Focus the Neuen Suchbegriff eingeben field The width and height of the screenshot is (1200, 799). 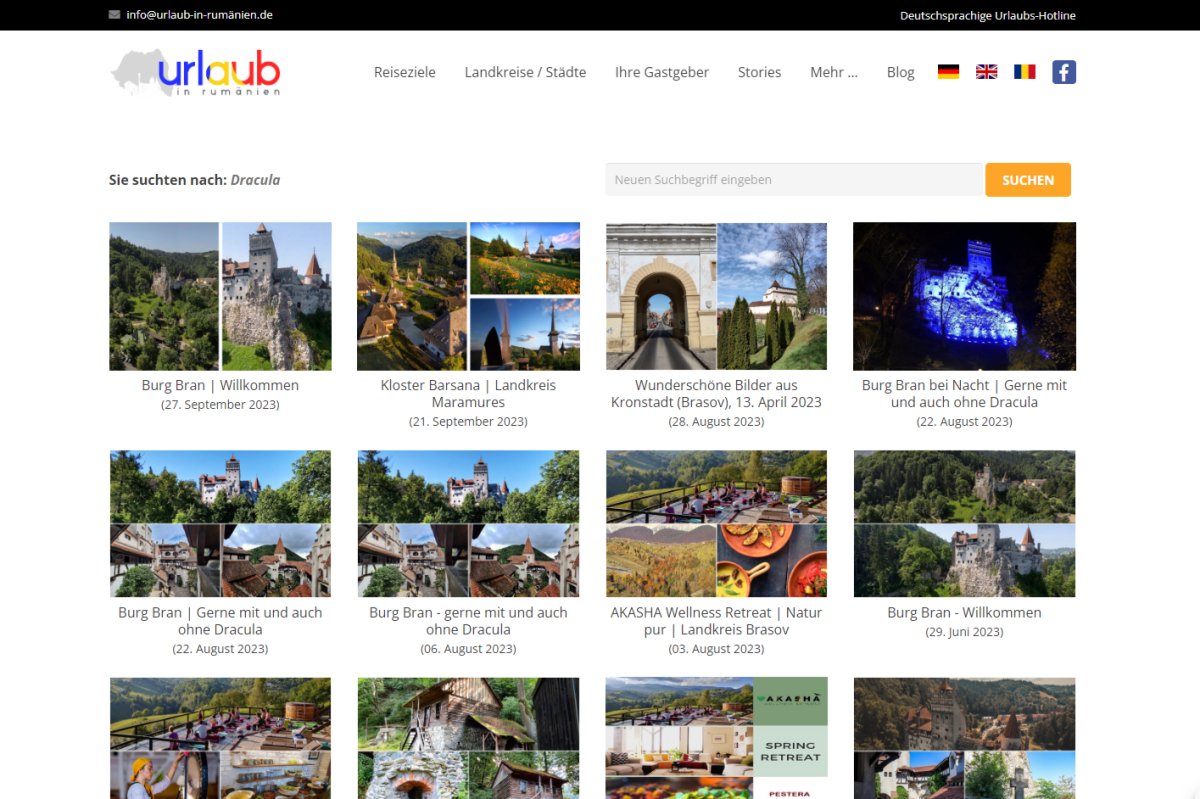coord(793,180)
